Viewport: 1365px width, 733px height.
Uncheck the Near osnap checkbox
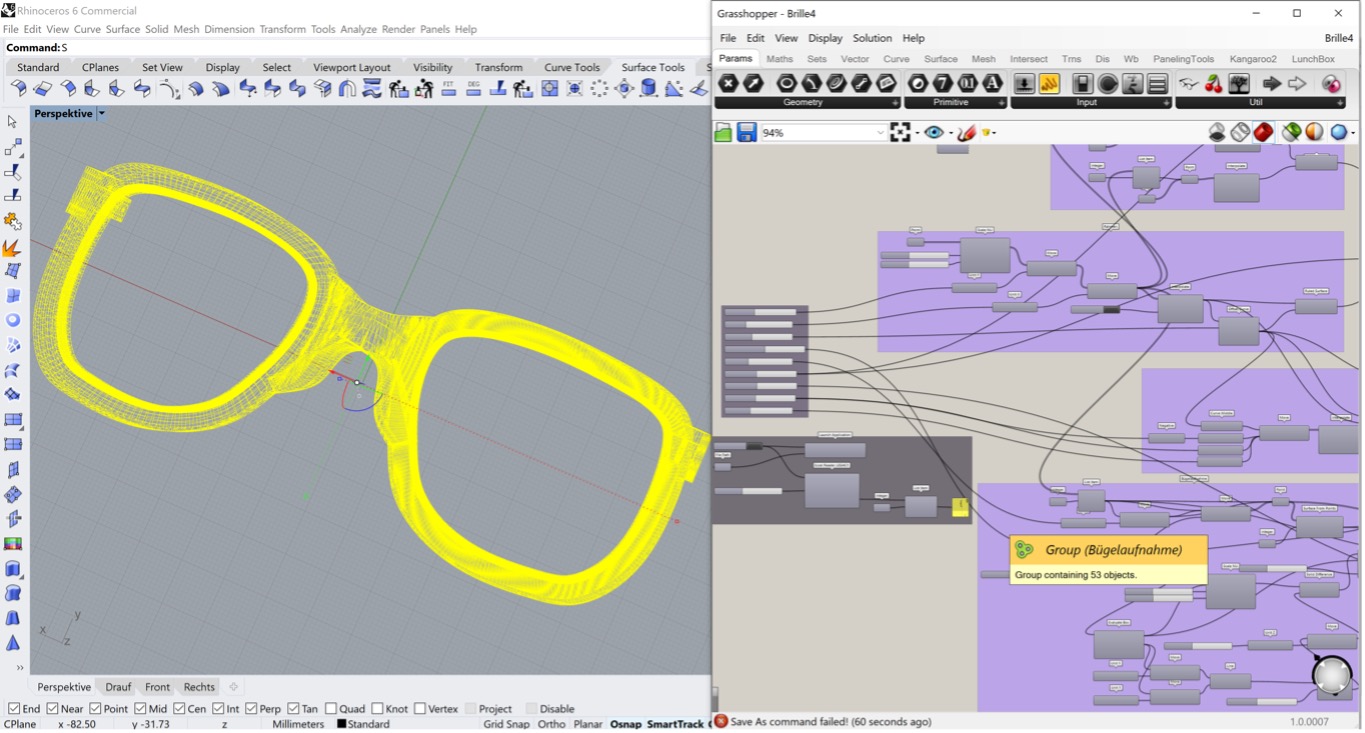(x=52, y=709)
